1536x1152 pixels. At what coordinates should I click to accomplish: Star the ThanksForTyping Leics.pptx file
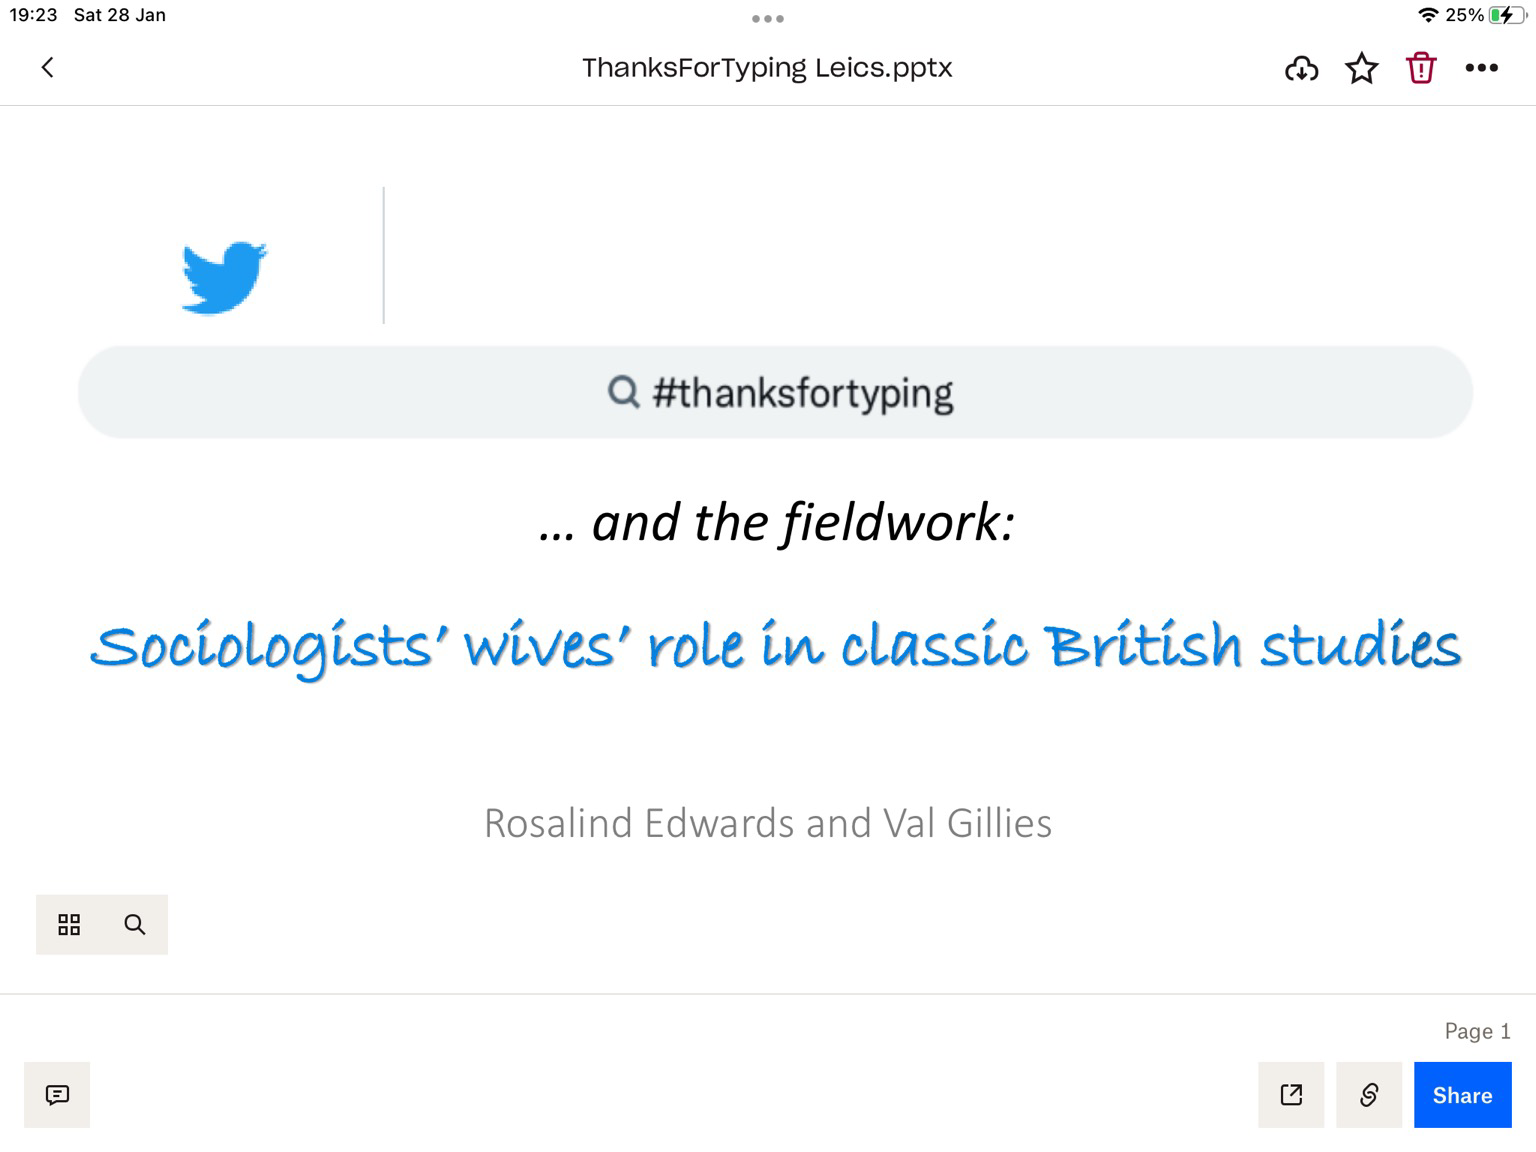pos(1361,68)
